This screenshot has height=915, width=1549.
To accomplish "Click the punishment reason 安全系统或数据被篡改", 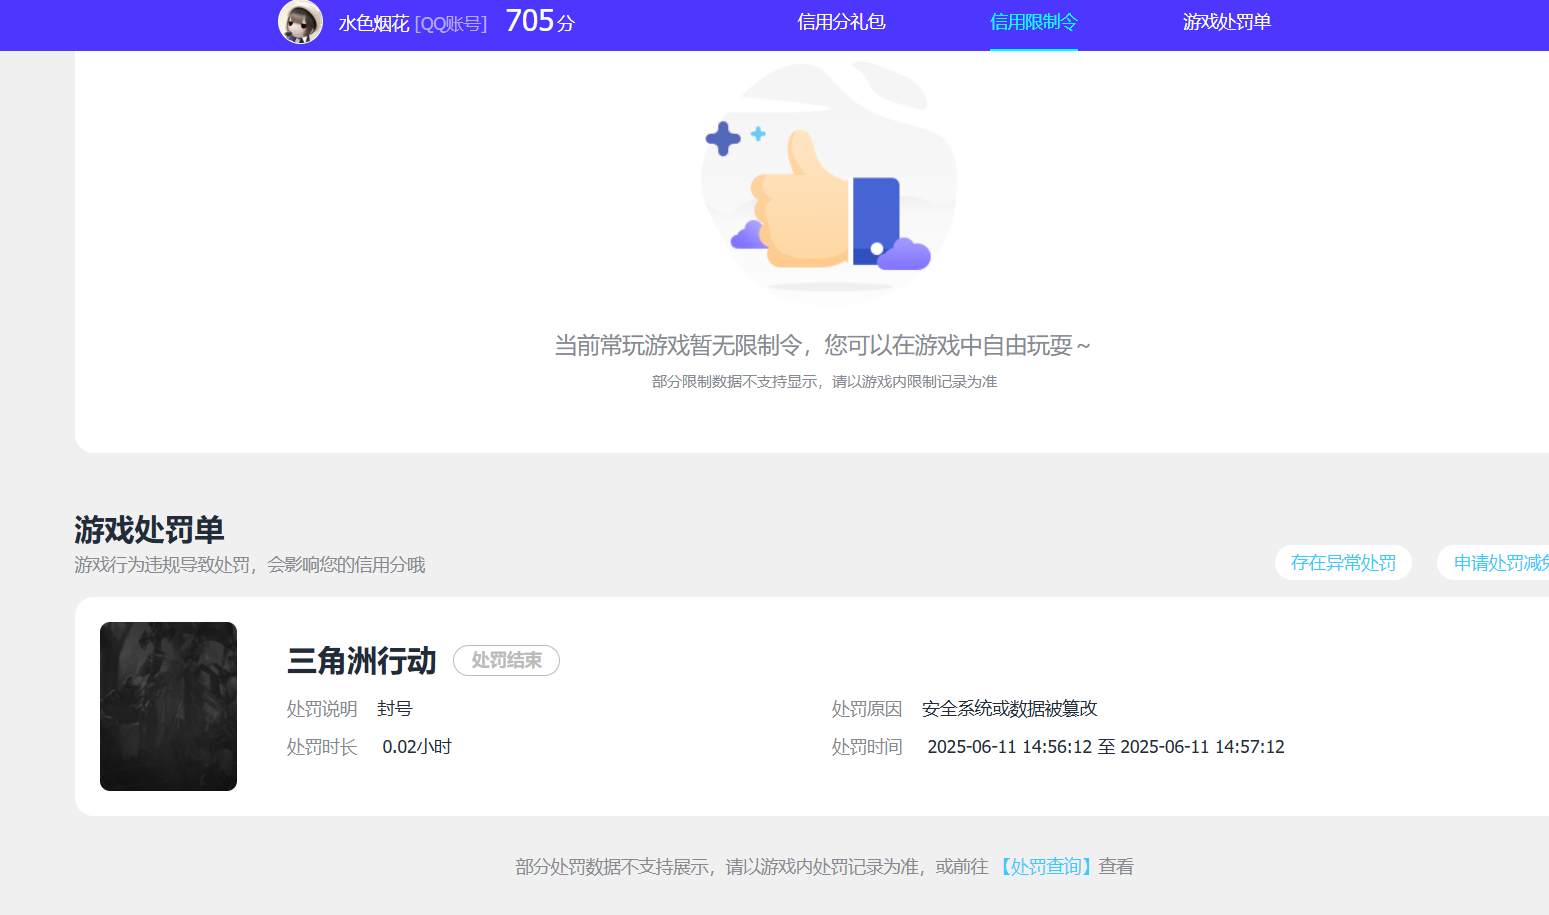I will click(1010, 708).
